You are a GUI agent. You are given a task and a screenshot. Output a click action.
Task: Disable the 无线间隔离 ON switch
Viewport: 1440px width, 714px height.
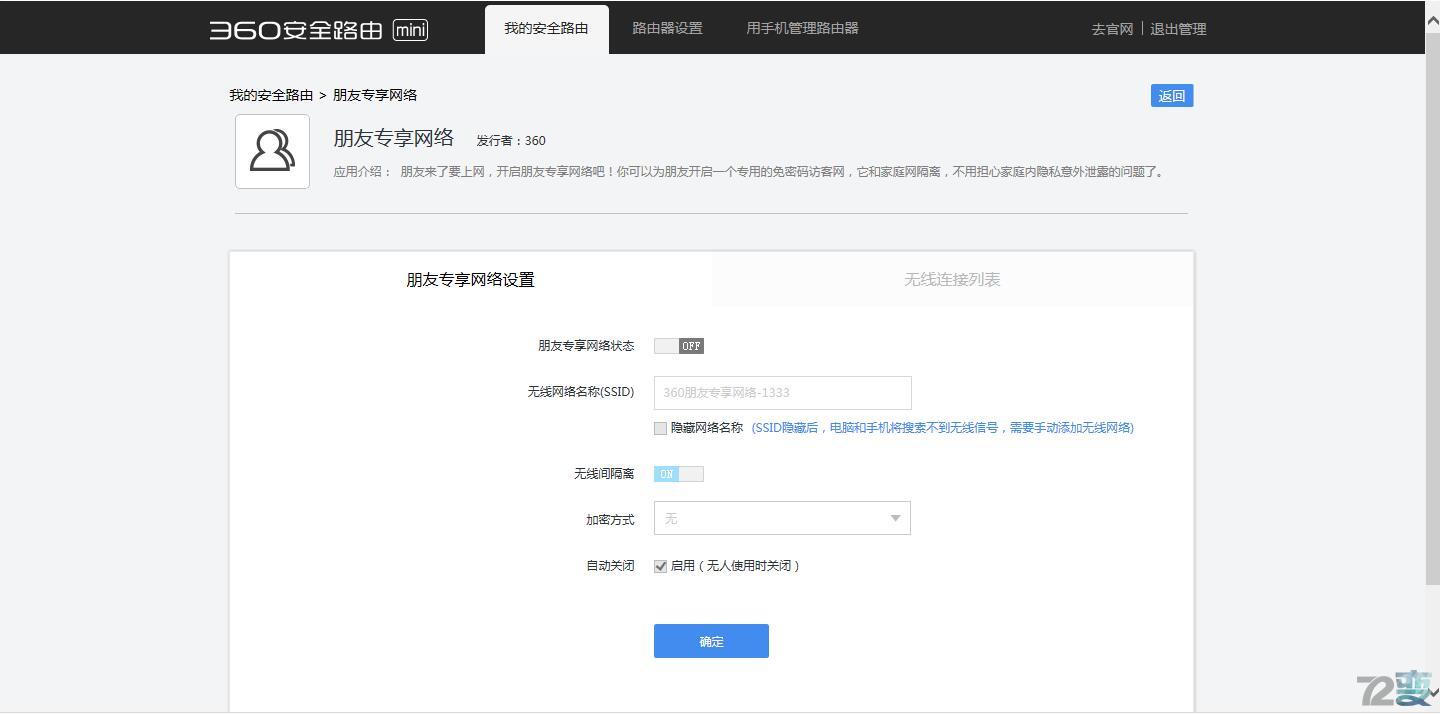[679, 473]
